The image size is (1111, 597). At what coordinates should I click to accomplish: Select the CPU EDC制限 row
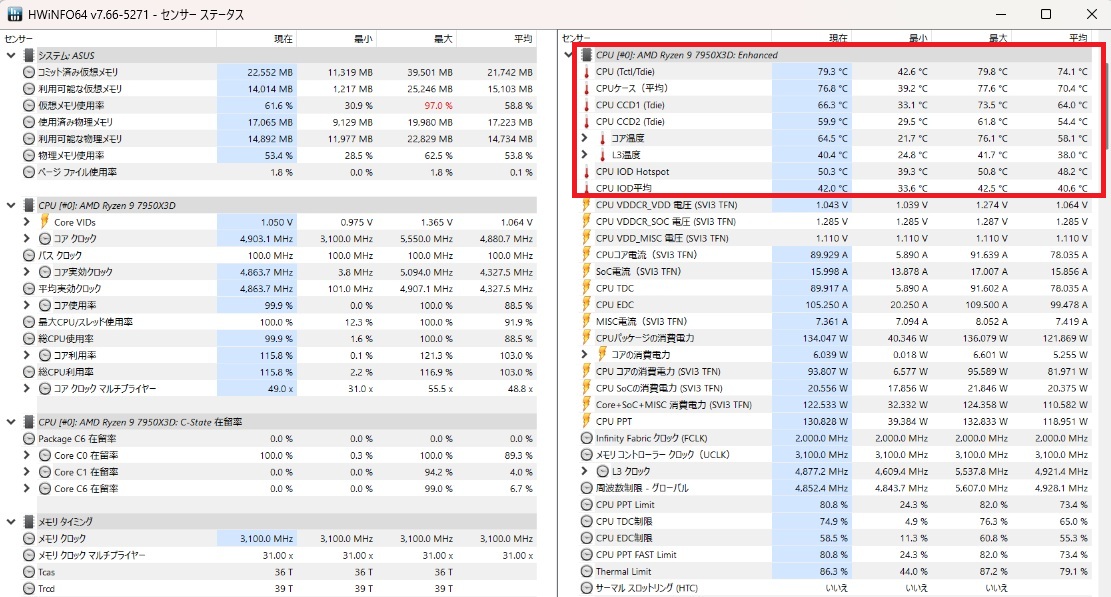click(x=834, y=538)
